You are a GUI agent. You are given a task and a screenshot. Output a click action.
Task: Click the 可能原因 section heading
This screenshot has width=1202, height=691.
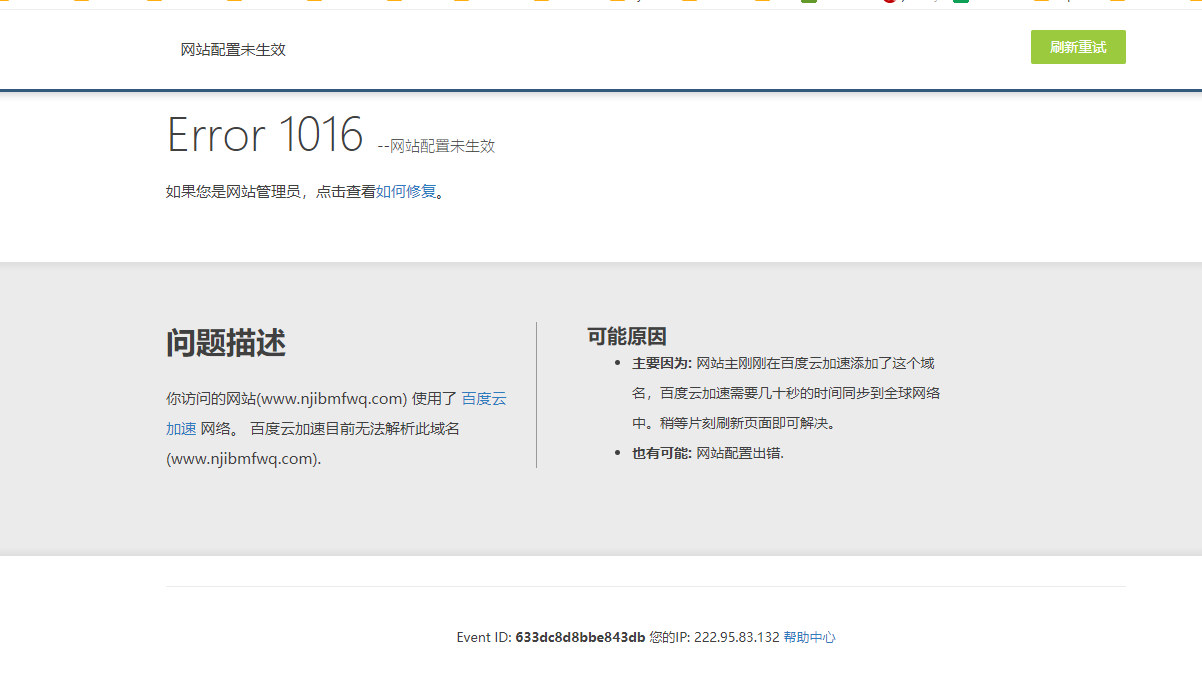point(626,336)
